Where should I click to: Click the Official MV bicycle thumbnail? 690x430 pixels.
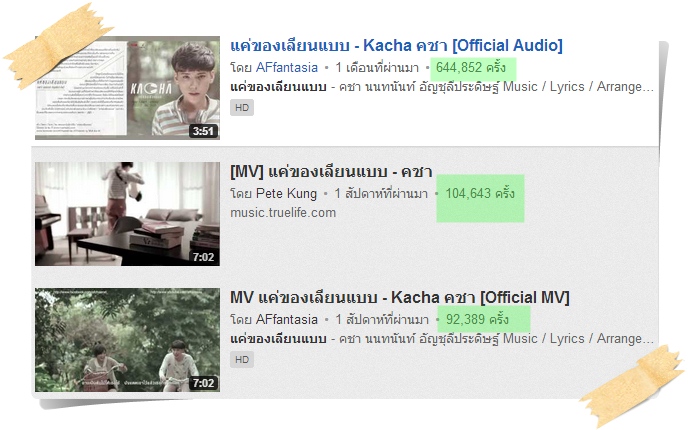point(127,340)
